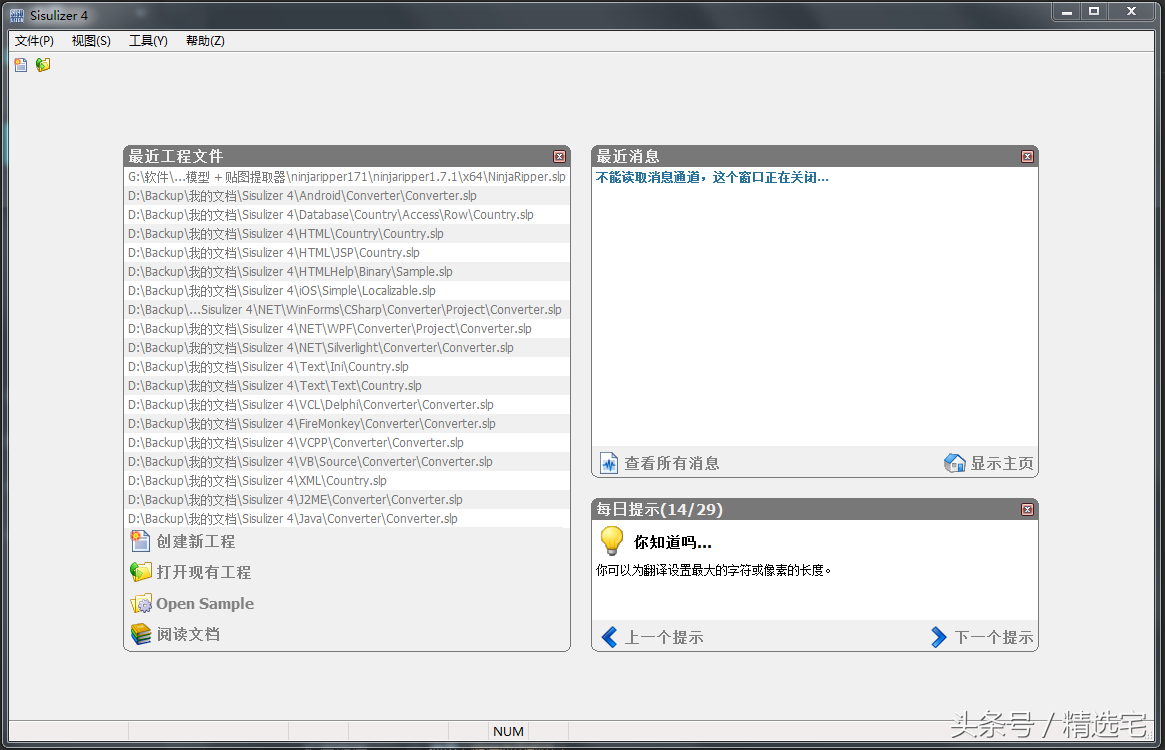Open J2ME\Converter\Converter.slp entry

pyautogui.click(x=347, y=500)
